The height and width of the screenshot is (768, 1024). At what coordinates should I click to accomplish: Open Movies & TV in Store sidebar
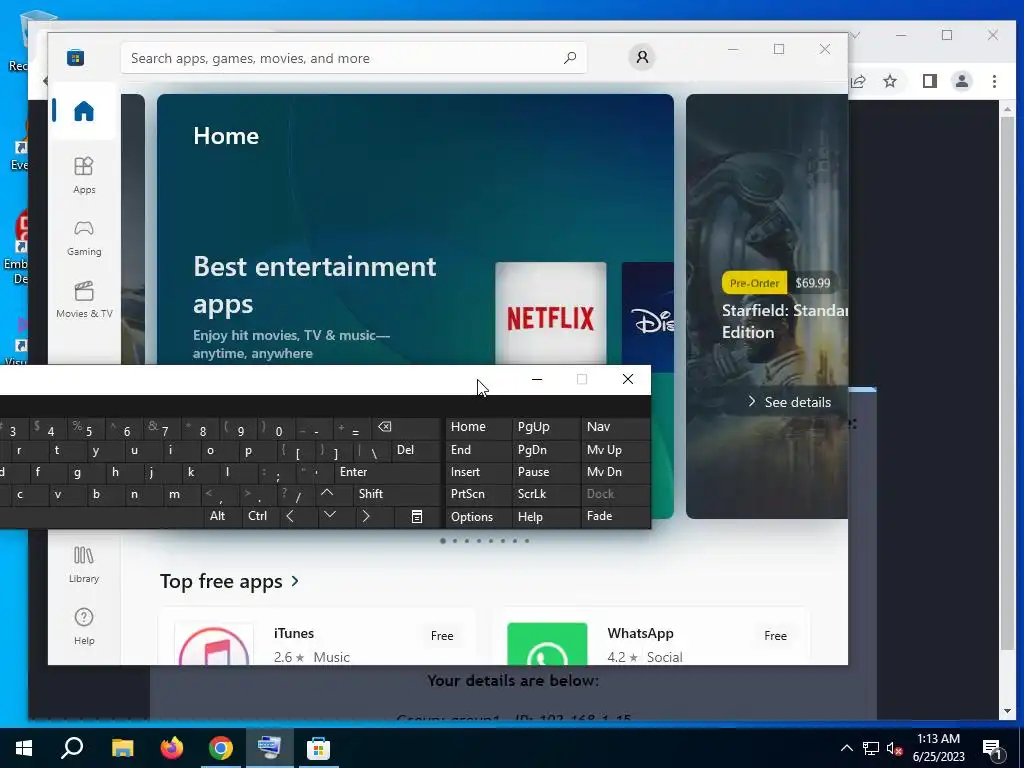pyautogui.click(x=84, y=300)
